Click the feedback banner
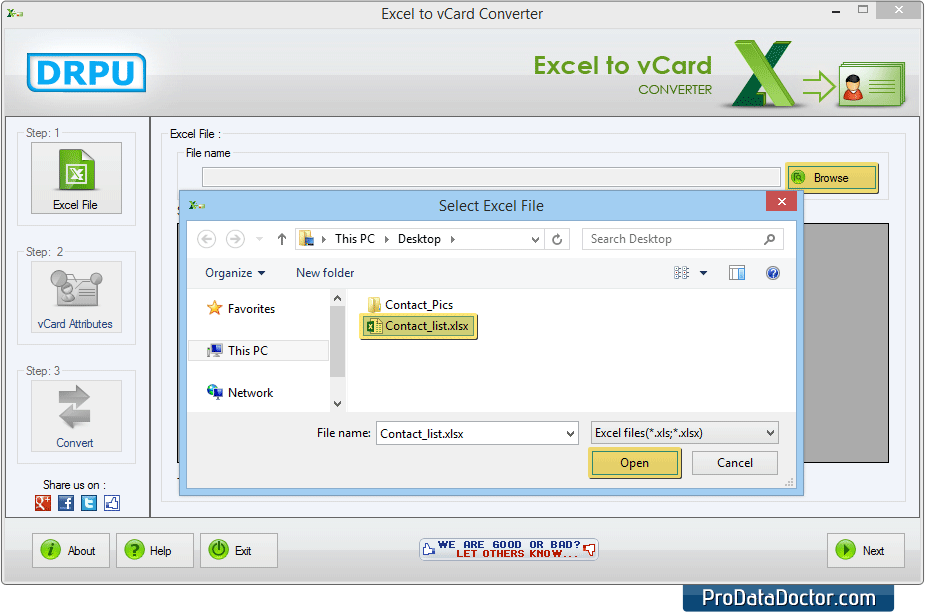This screenshot has height=612, width=925. click(x=509, y=549)
